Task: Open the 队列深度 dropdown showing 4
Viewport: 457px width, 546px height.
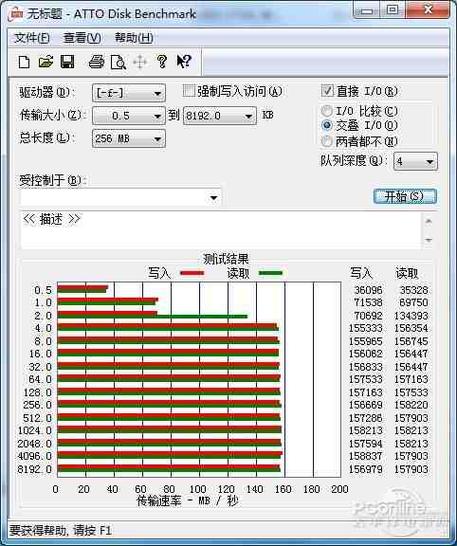Action: pos(415,161)
